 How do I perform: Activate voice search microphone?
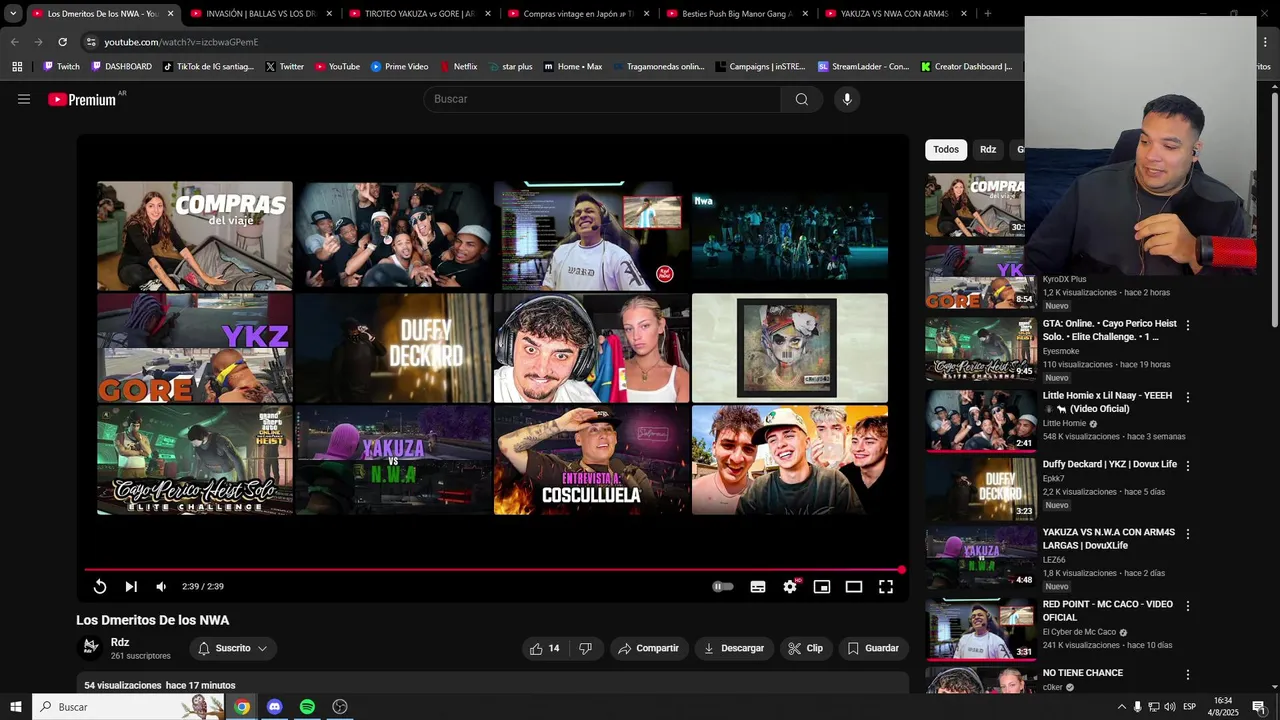(847, 99)
